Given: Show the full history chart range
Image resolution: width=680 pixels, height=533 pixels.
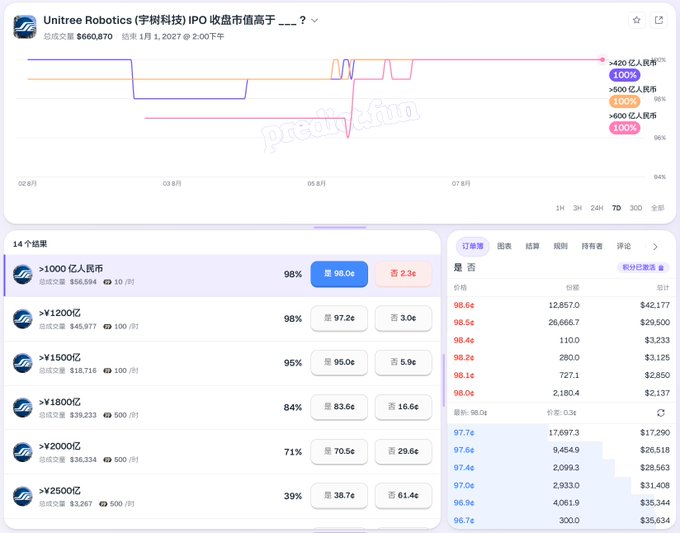Looking at the screenshot, I should tap(657, 208).
